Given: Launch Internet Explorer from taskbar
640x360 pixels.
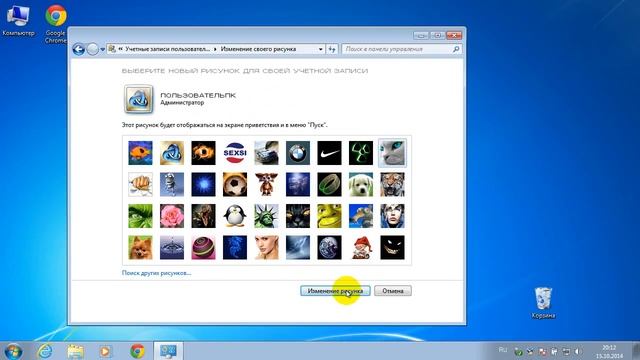Looking at the screenshot, I should click(x=44, y=351).
